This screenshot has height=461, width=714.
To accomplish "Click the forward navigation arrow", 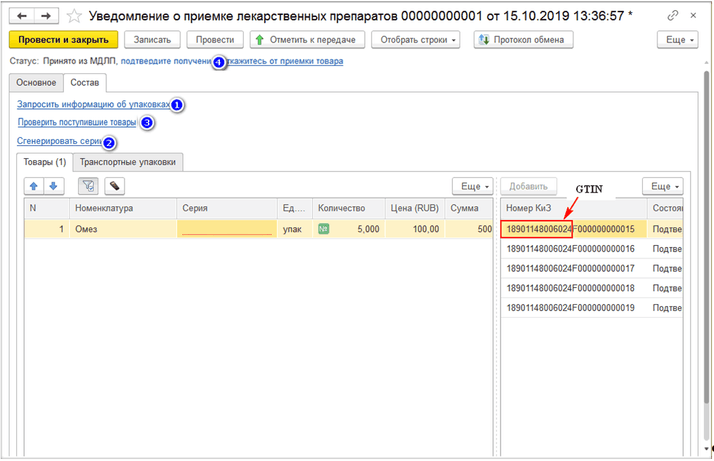I will [45, 16].
